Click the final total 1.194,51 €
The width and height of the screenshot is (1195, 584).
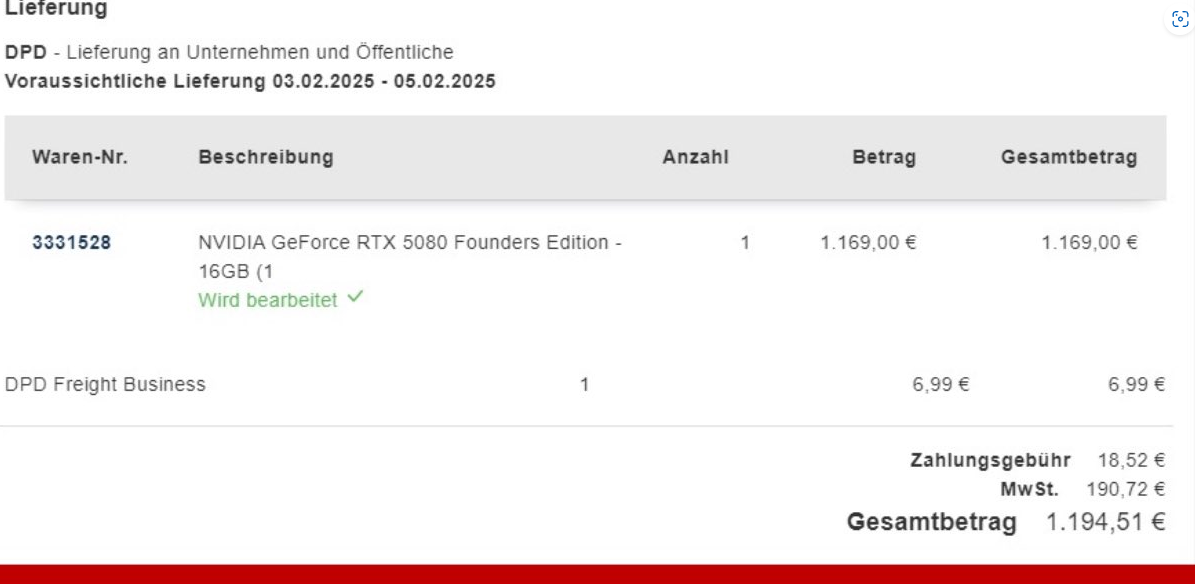(x=1105, y=522)
